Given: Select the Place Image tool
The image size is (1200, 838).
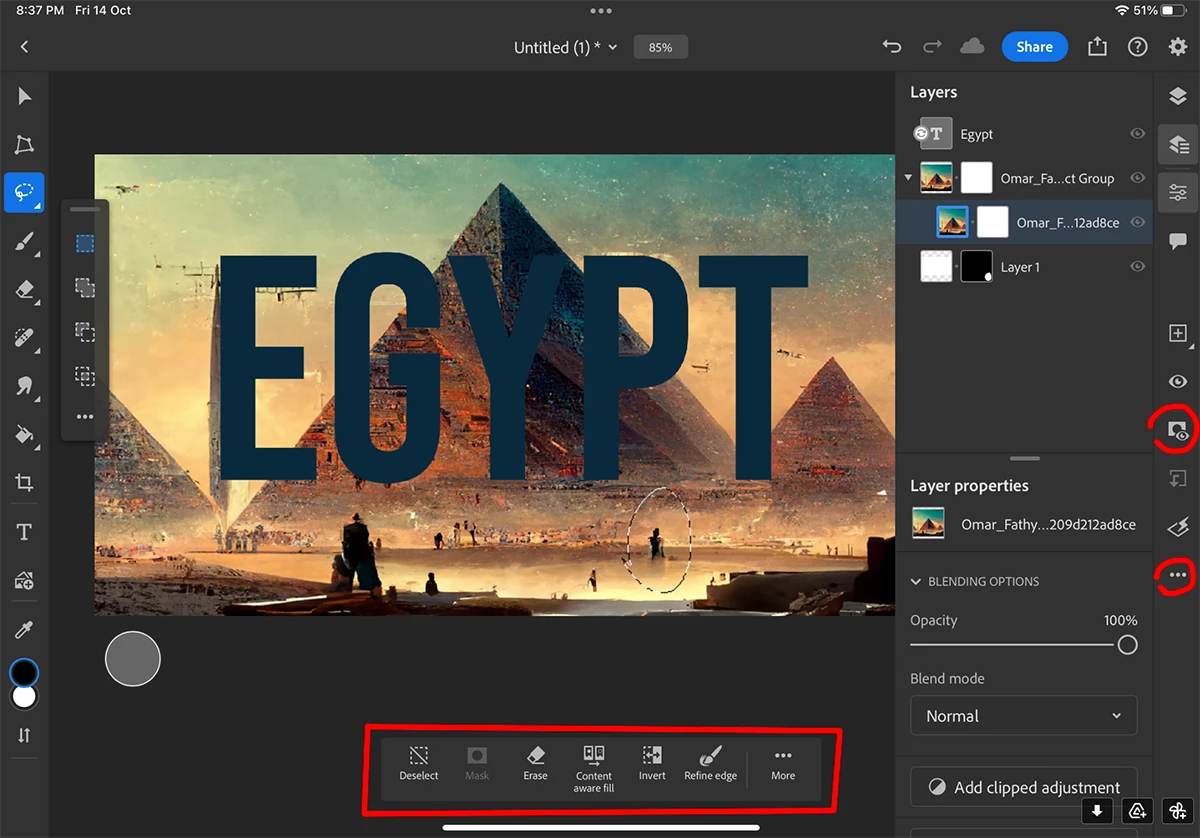Looking at the screenshot, I should pos(24,580).
